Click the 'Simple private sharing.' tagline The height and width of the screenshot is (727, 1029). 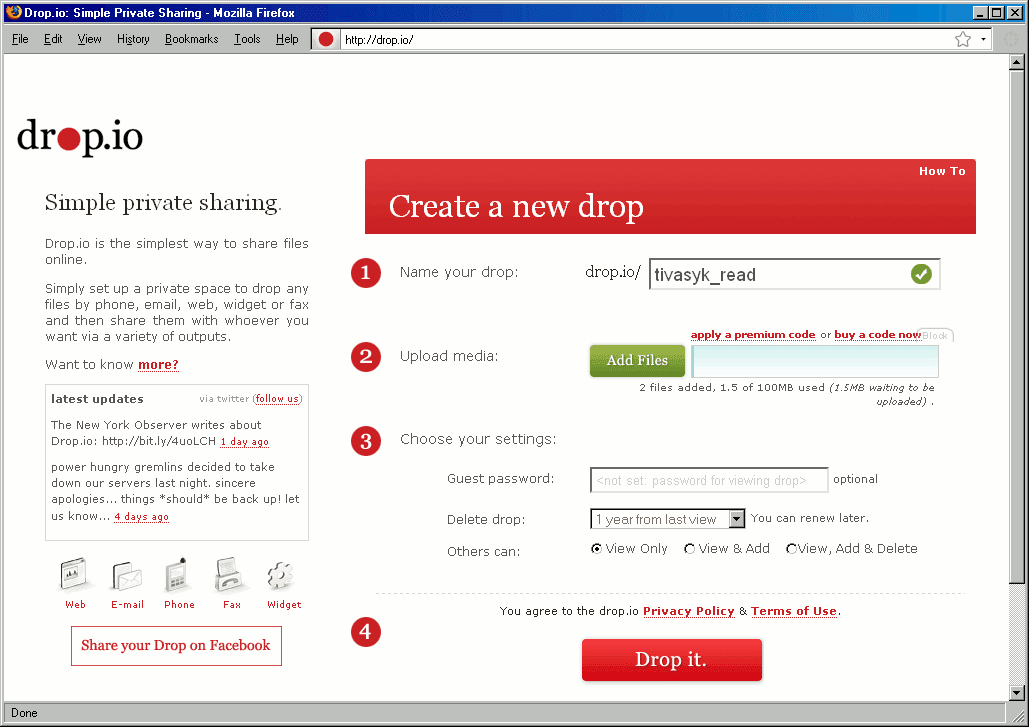163,203
